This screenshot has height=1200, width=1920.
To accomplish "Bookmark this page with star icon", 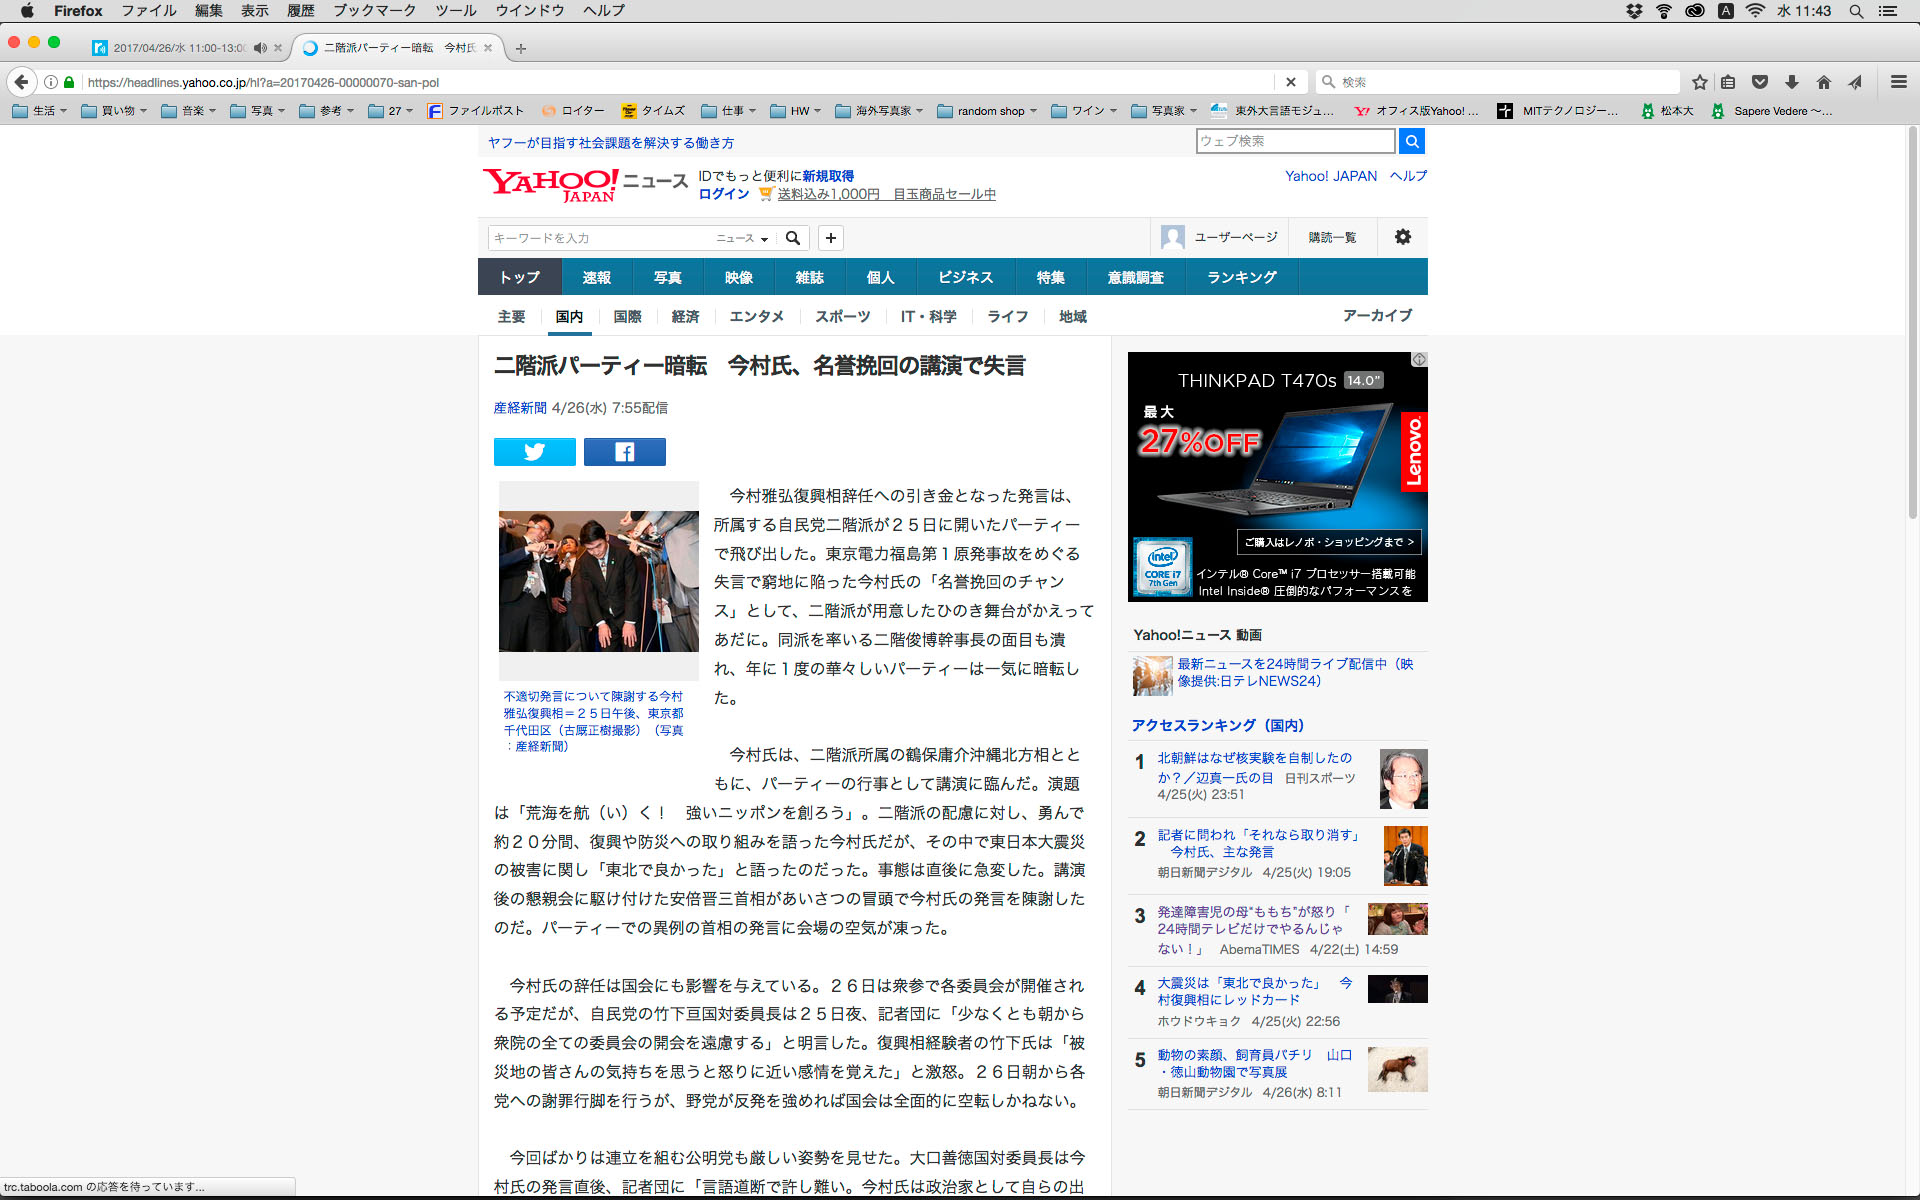I will (1699, 82).
